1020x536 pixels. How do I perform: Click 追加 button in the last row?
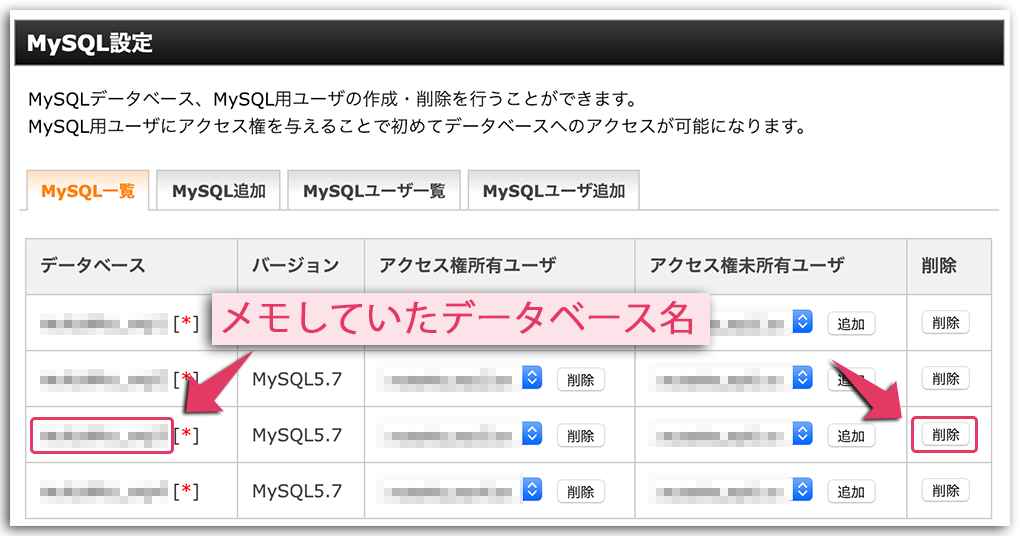(x=851, y=492)
